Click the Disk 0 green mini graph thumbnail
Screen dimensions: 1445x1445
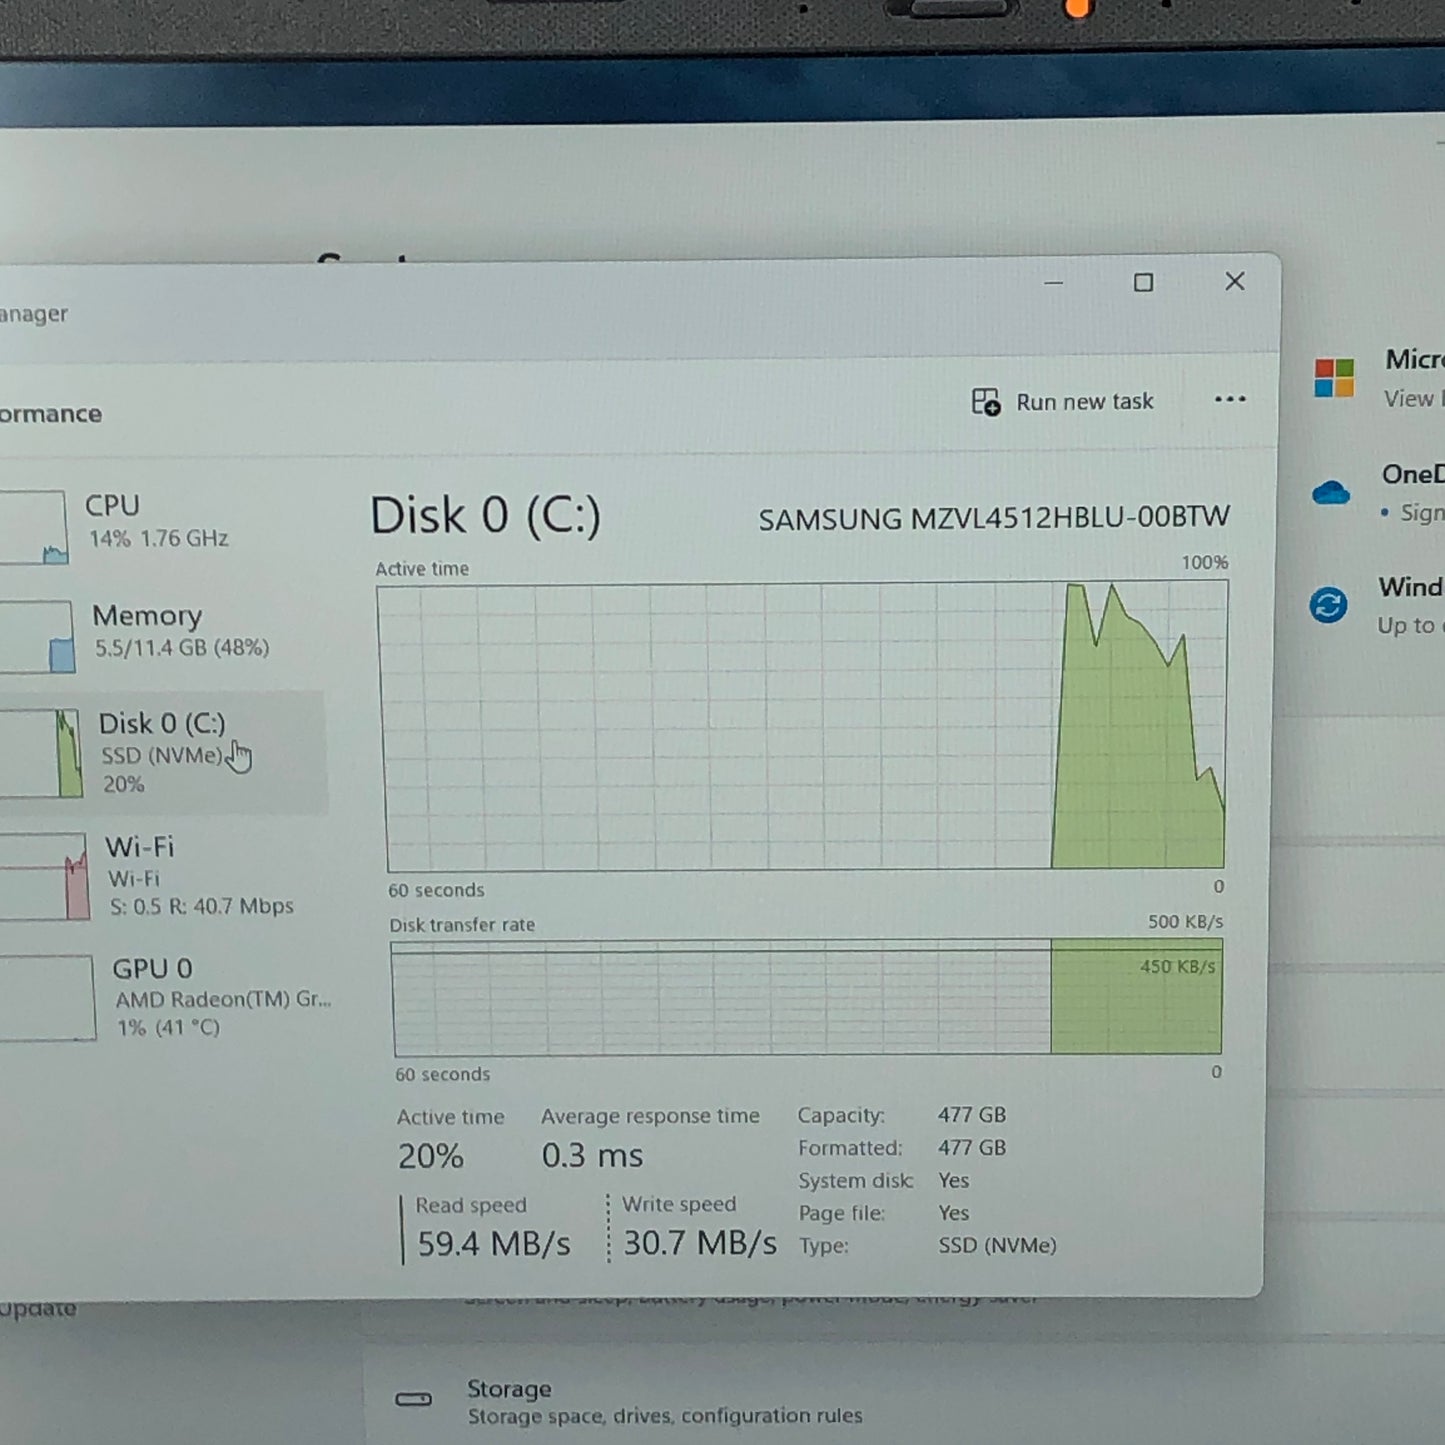(40, 753)
